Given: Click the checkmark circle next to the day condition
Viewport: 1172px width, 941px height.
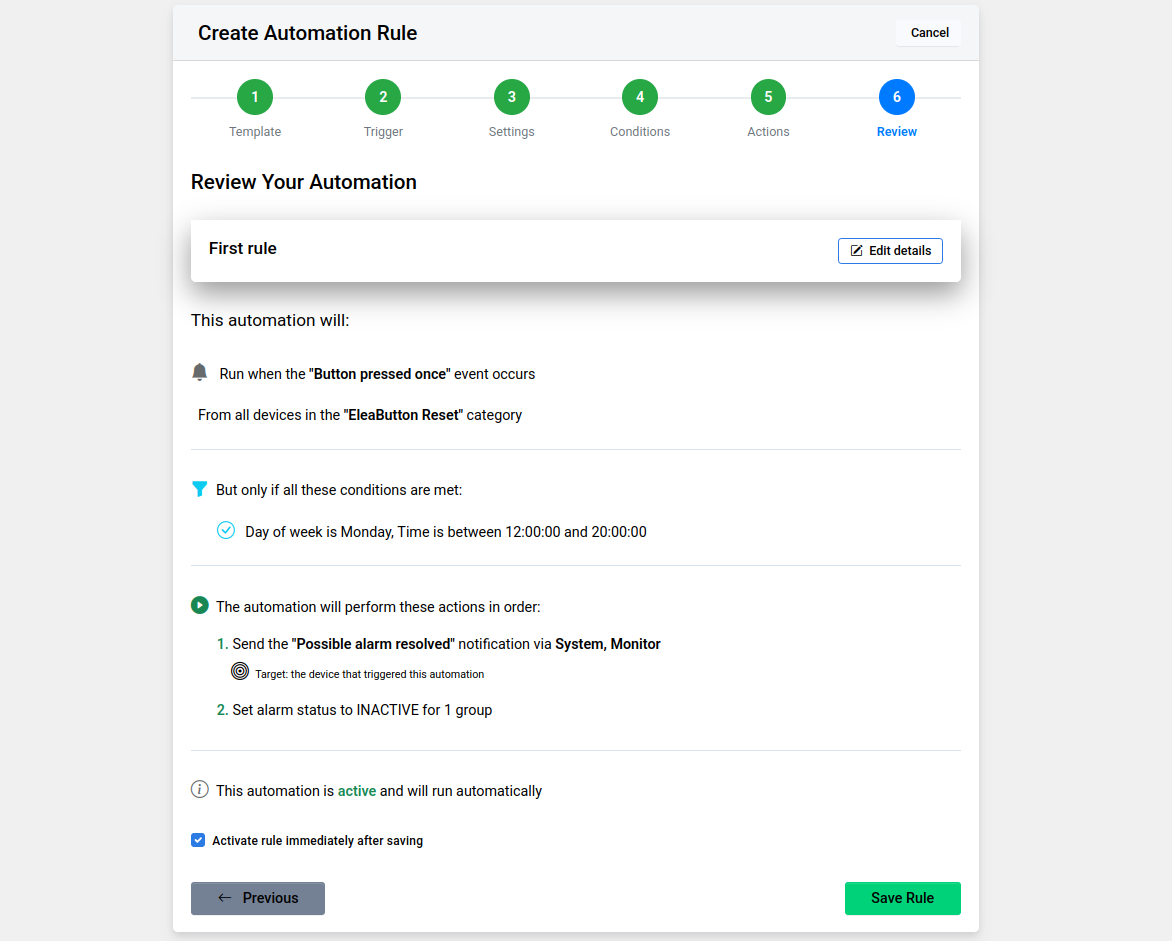Looking at the screenshot, I should pos(226,530).
